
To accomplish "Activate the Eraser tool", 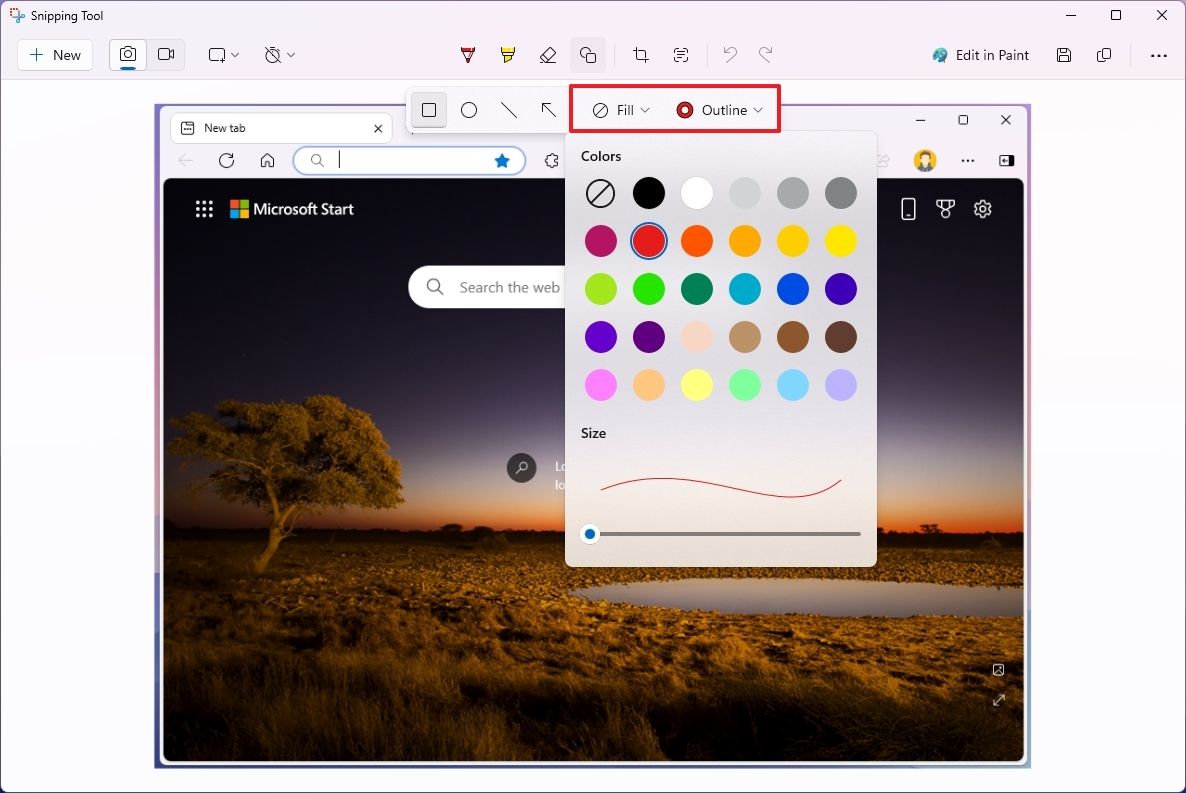I will point(548,55).
